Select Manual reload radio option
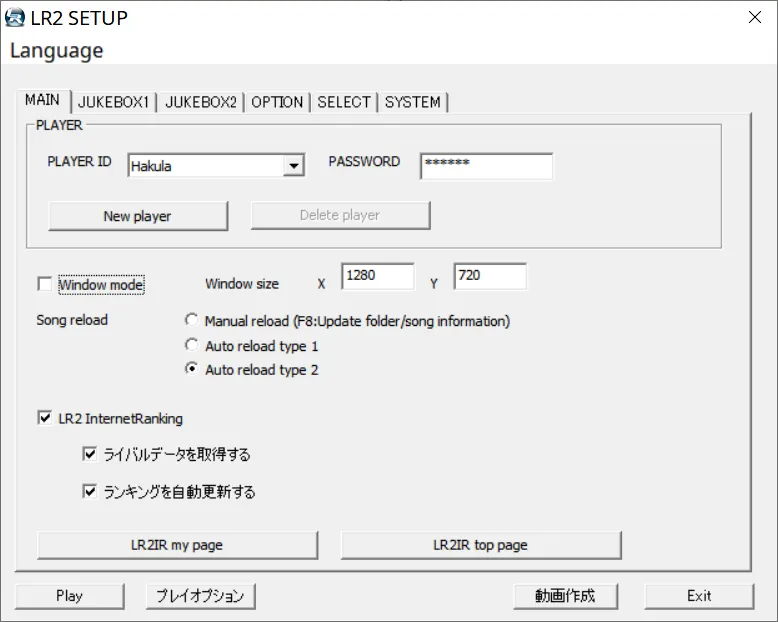This screenshot has height=622, width=778. [192, 320]
